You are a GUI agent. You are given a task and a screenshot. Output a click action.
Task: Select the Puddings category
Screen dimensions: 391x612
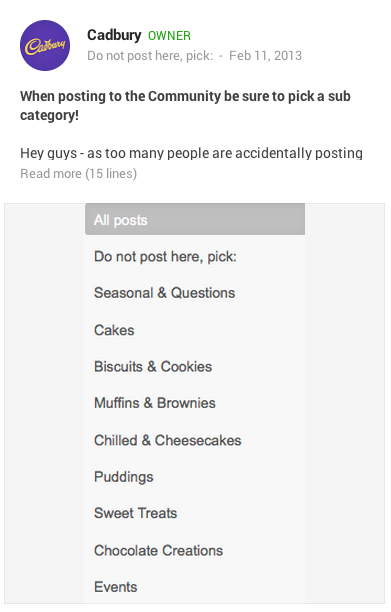tap(195, 477)
